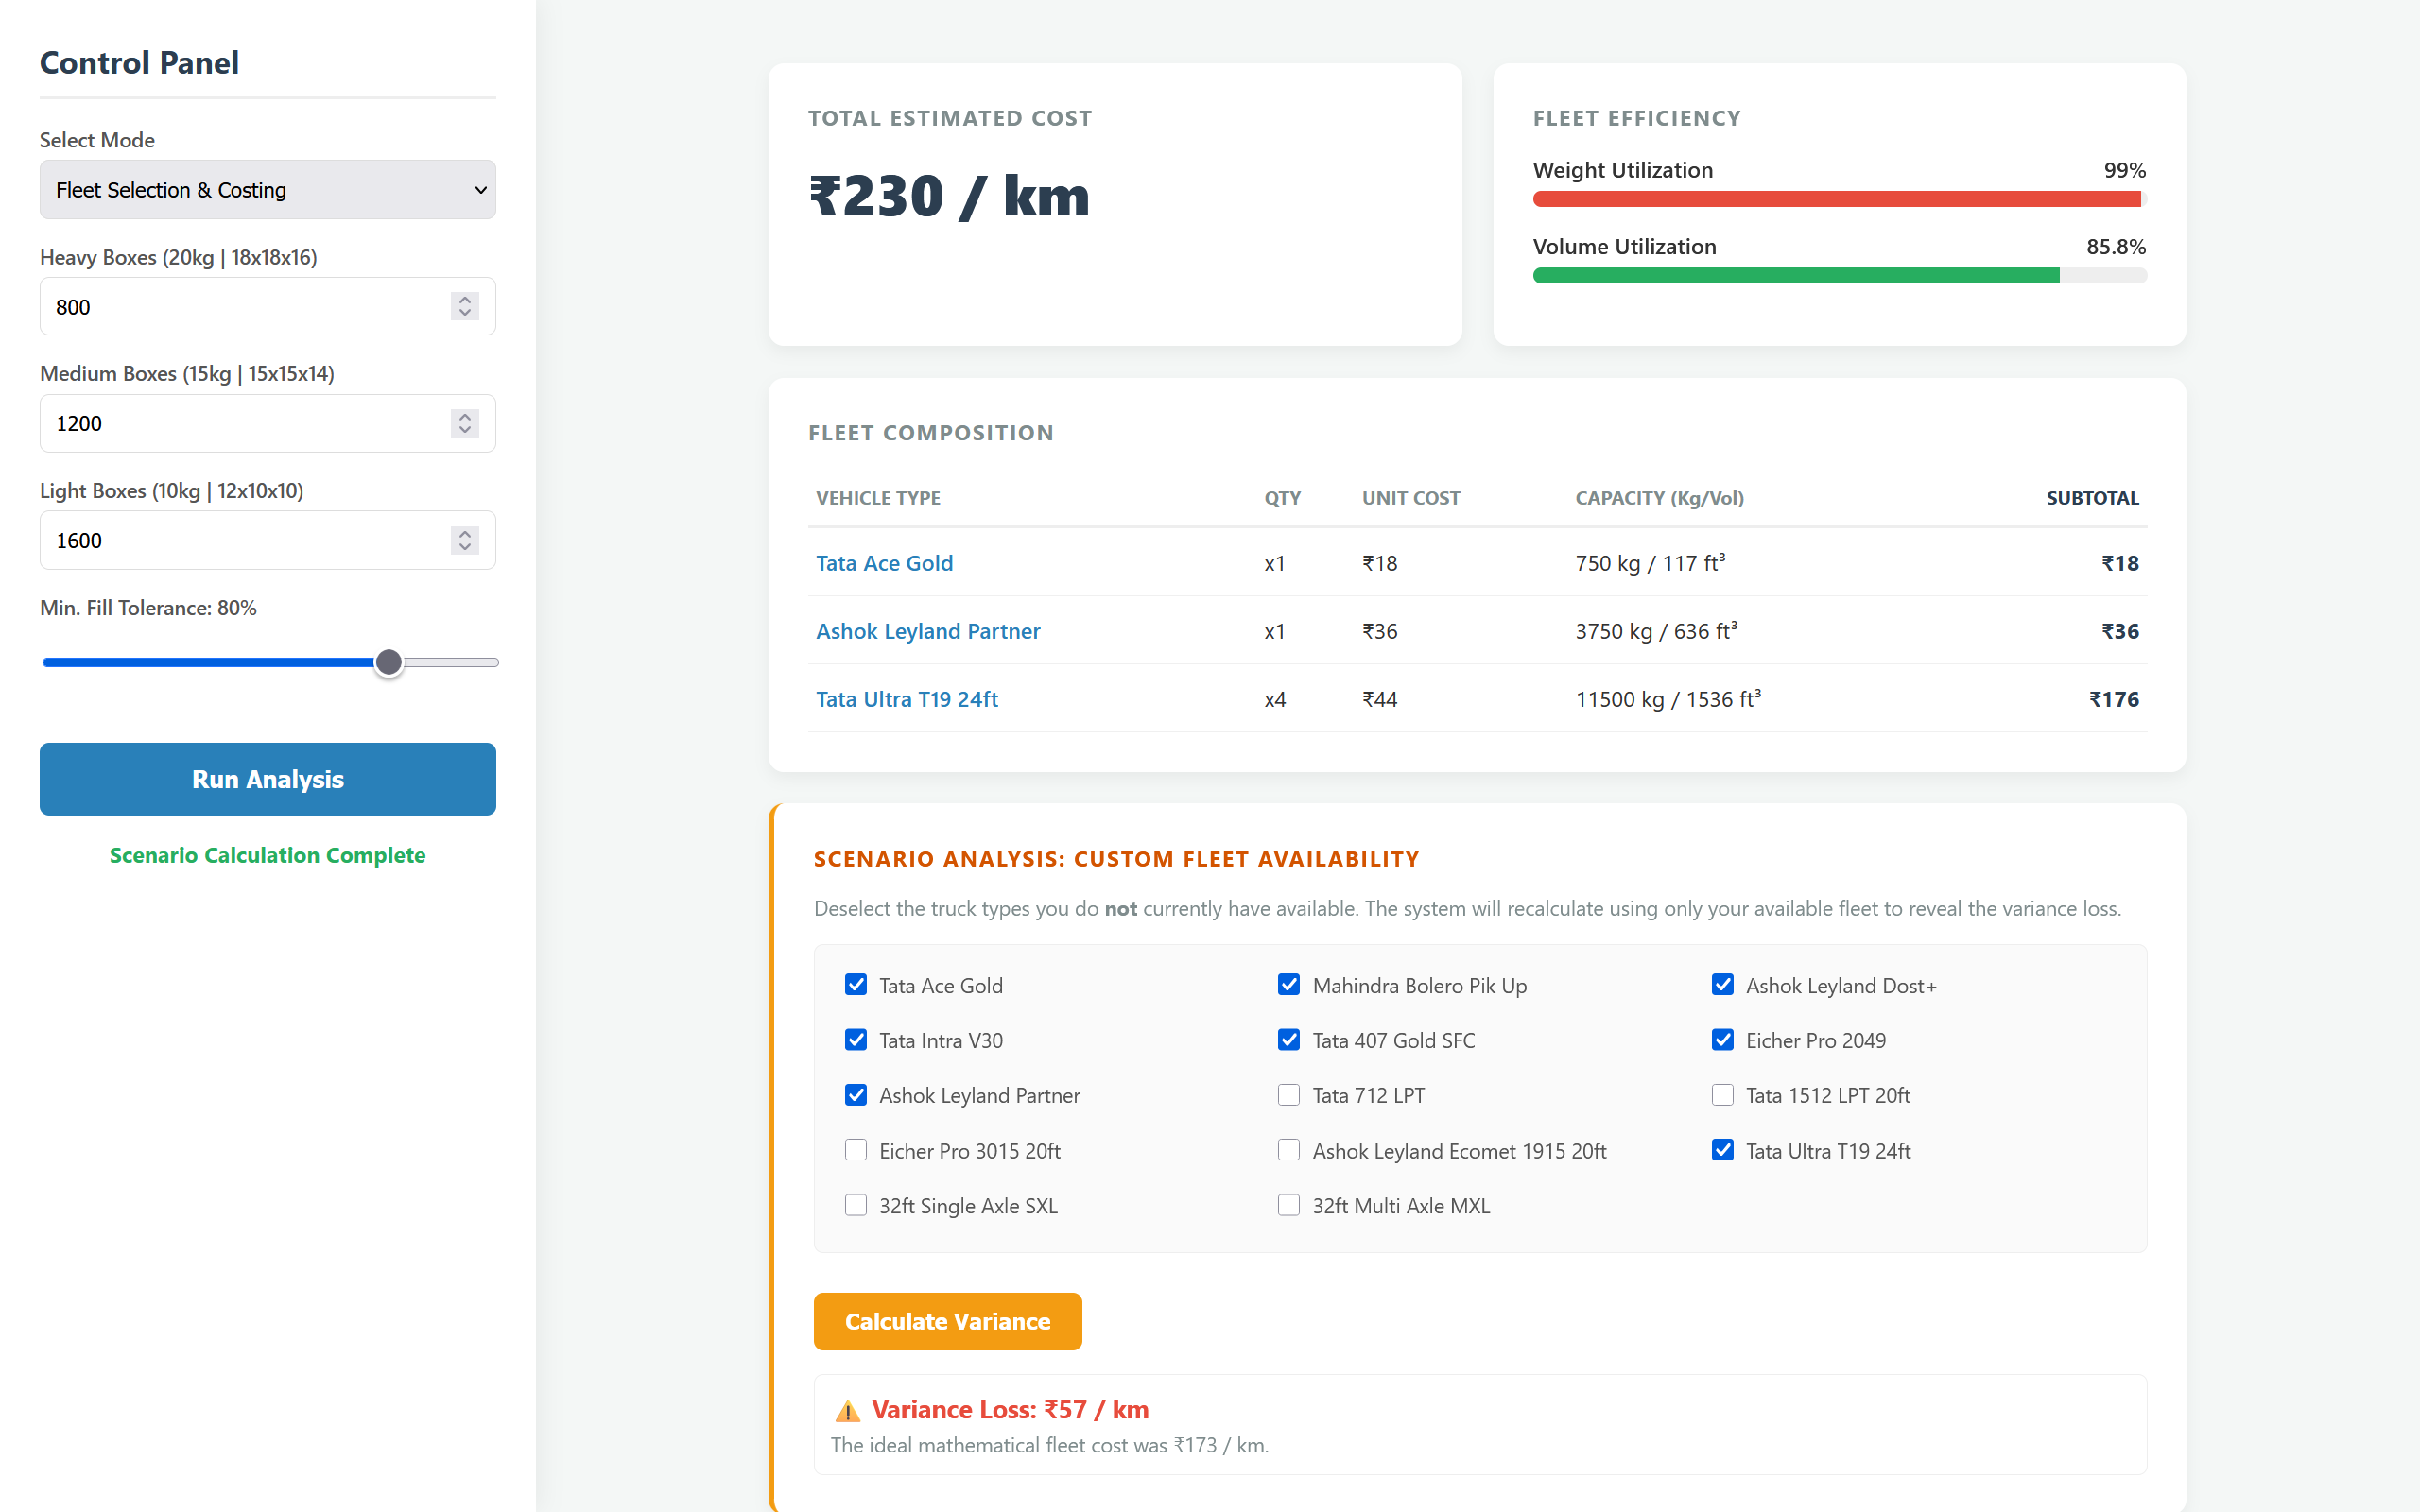This screenshot has height=1512, width=2420.
Task: Open the Tata Ultra T19 24ft link
Action: 907,699
